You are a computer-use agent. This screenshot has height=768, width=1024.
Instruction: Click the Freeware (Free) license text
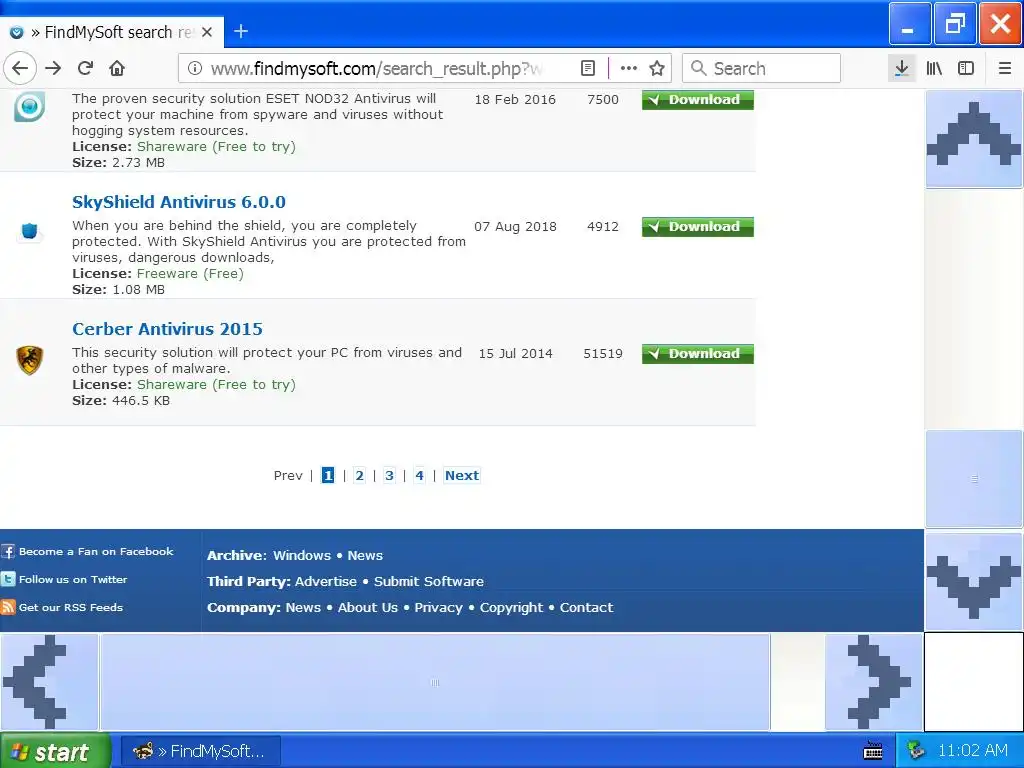tap(190, 274)
